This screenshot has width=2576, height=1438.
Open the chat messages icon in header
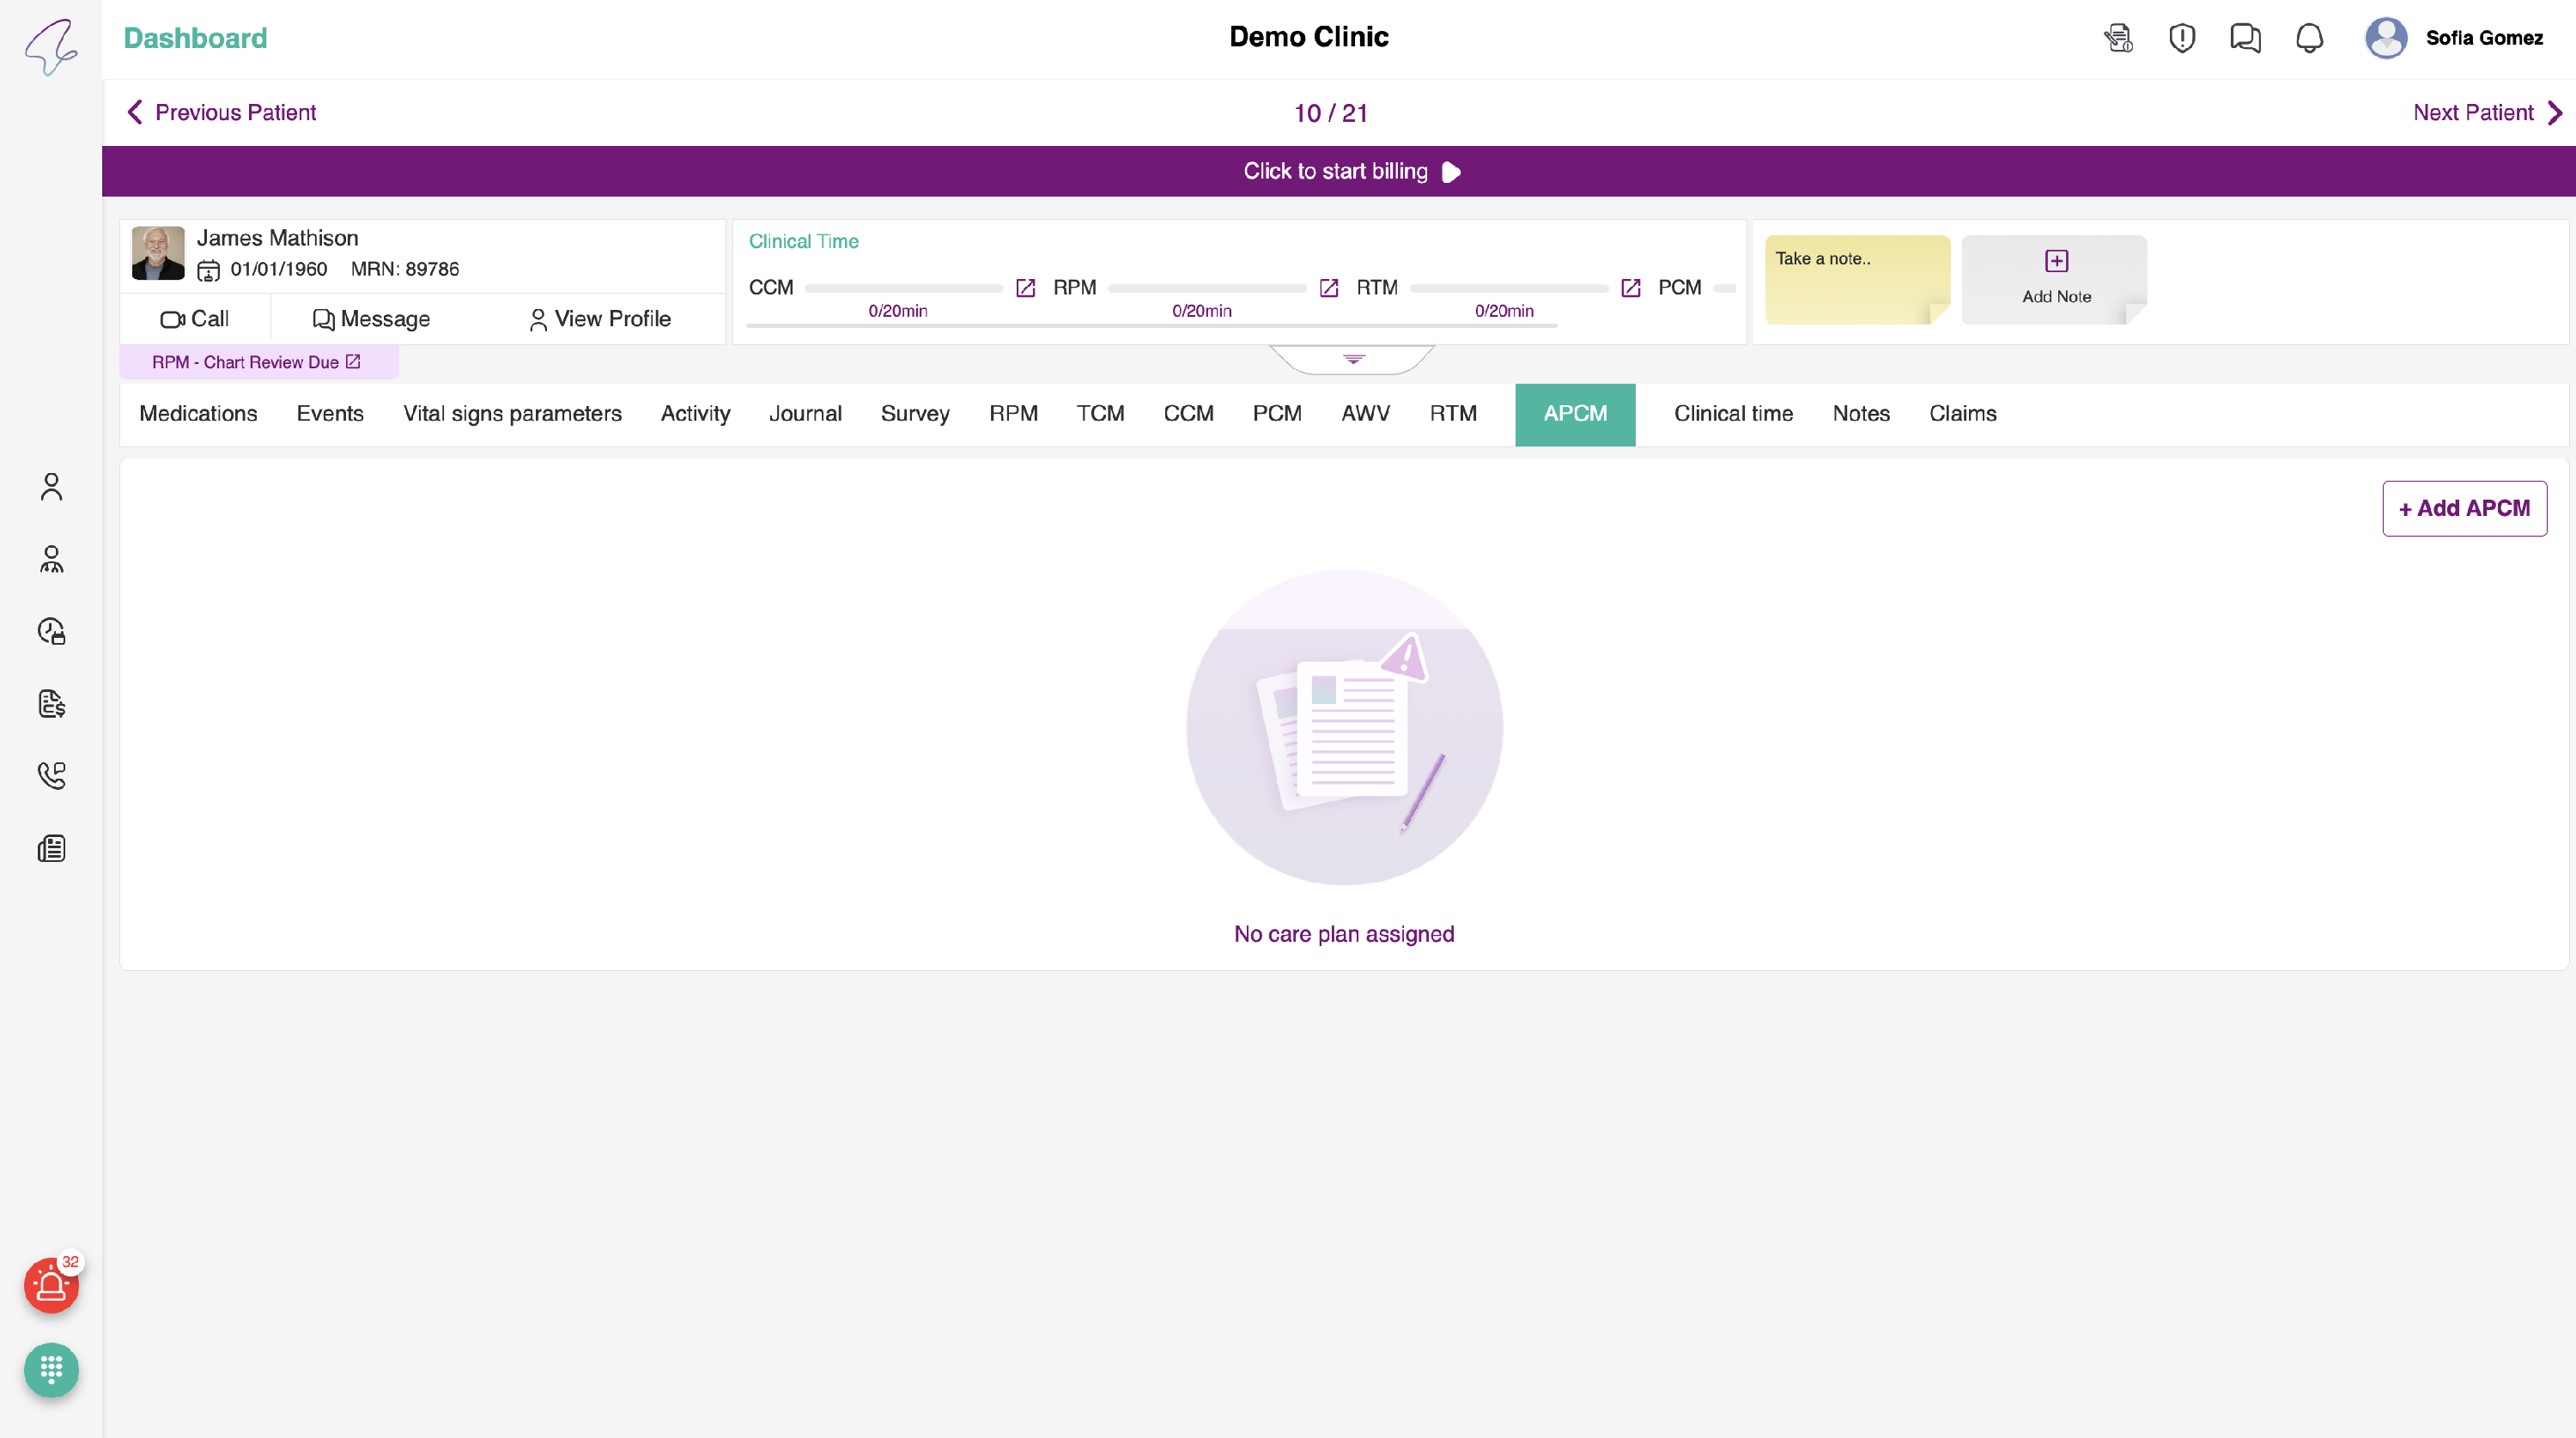point(2245,38)
